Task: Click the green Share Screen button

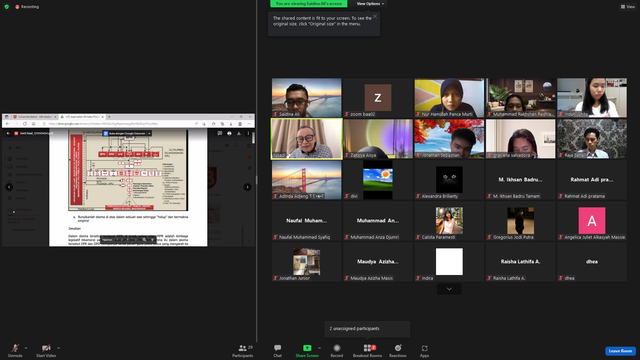Action: point(307,350)
